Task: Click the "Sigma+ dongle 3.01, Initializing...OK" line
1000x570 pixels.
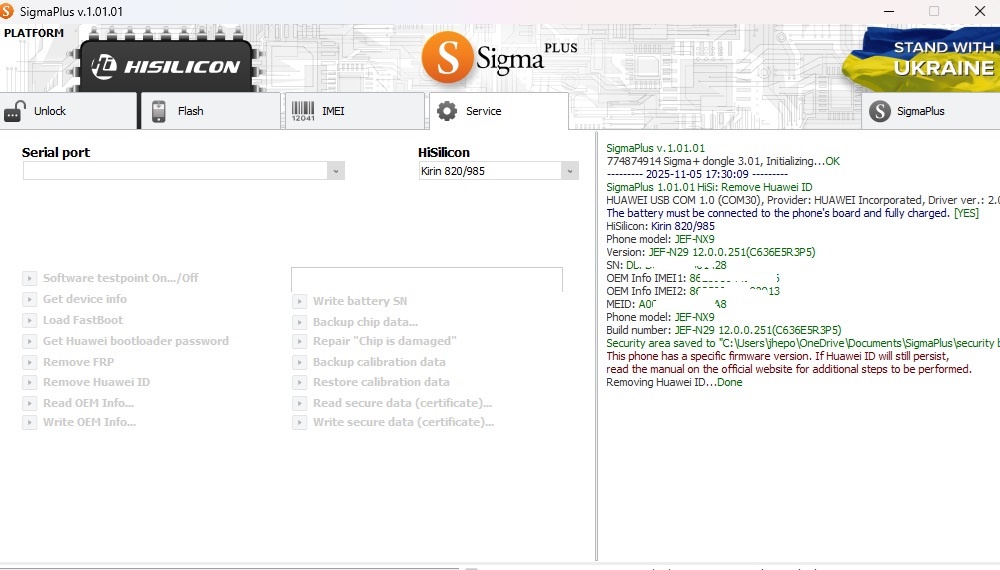Action: 723,161
